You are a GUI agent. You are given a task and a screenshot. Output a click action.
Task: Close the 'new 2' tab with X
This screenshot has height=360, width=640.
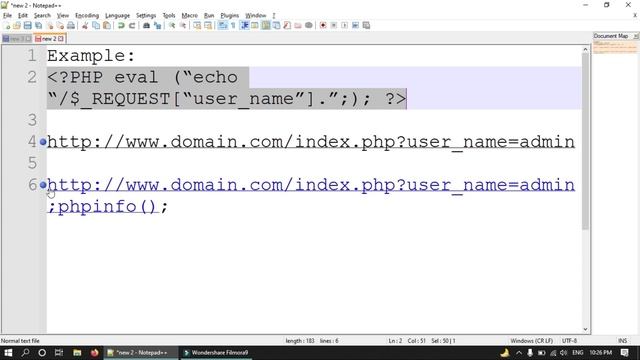[61, 39]
